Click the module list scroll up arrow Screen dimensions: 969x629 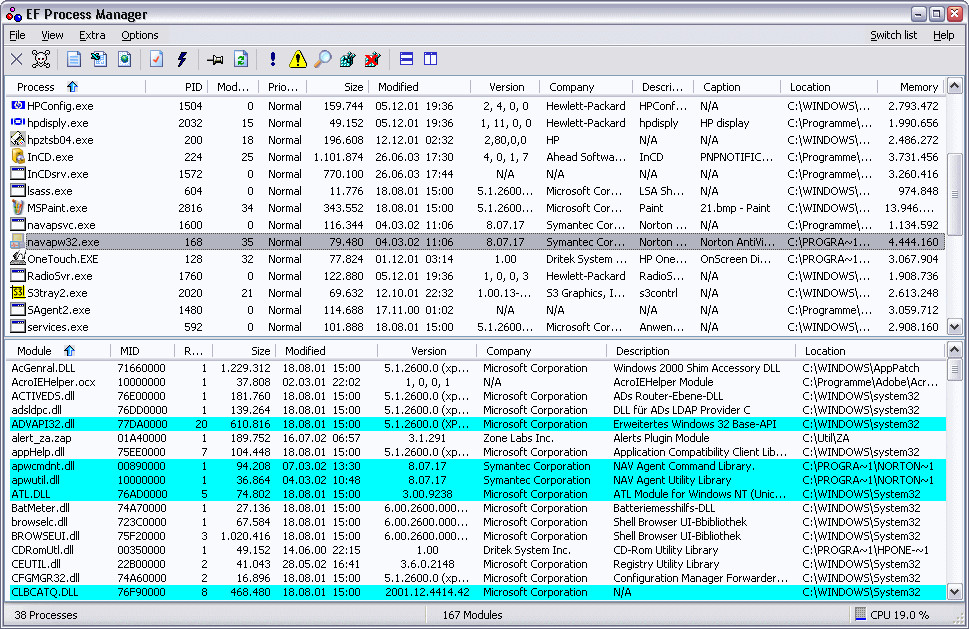tap(955, 350)
